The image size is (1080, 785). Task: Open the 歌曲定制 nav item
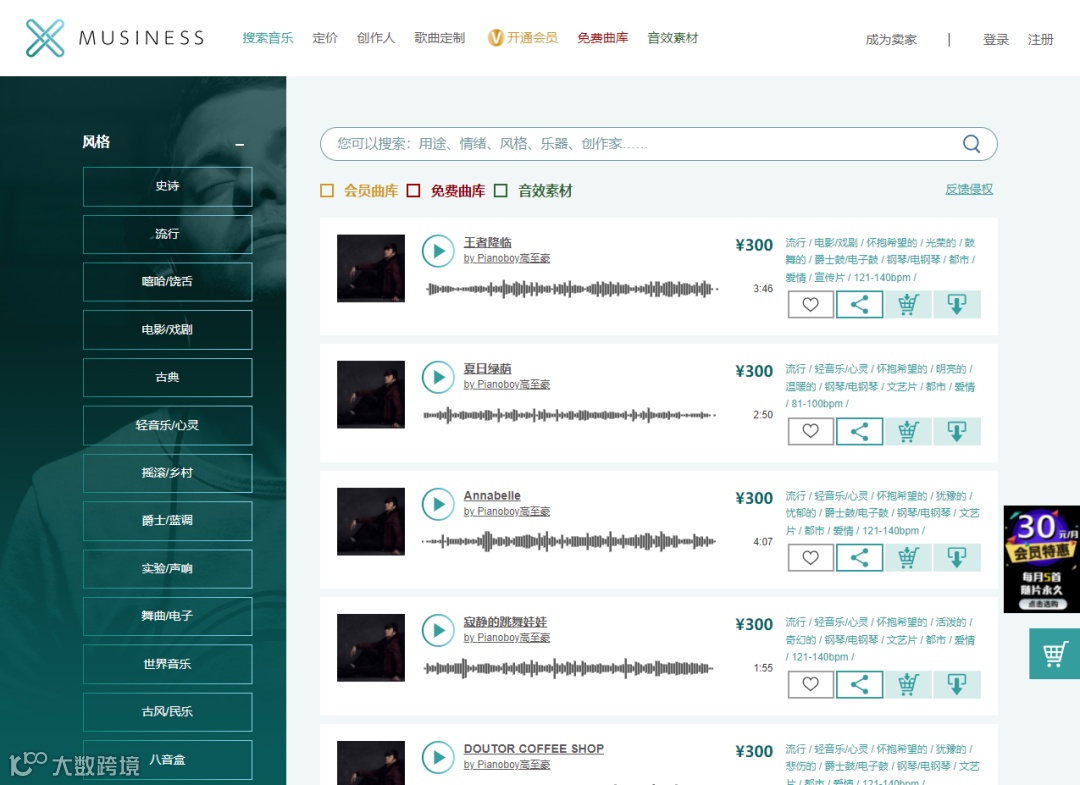(x=439, y=38)
